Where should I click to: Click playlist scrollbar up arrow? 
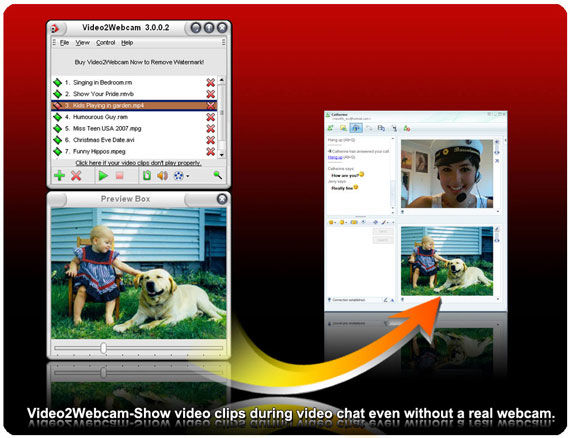[x=221, y=80]
